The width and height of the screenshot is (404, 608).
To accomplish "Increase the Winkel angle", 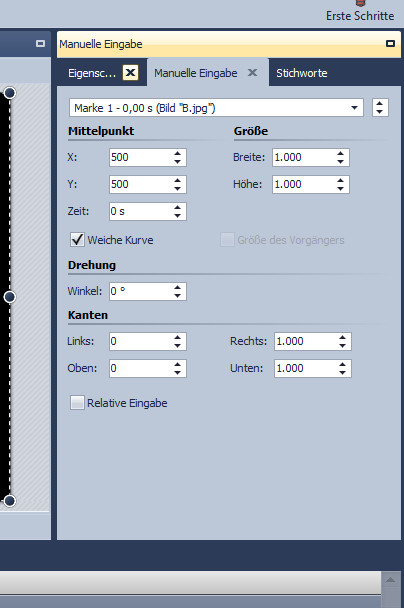I will coord(178,287).
